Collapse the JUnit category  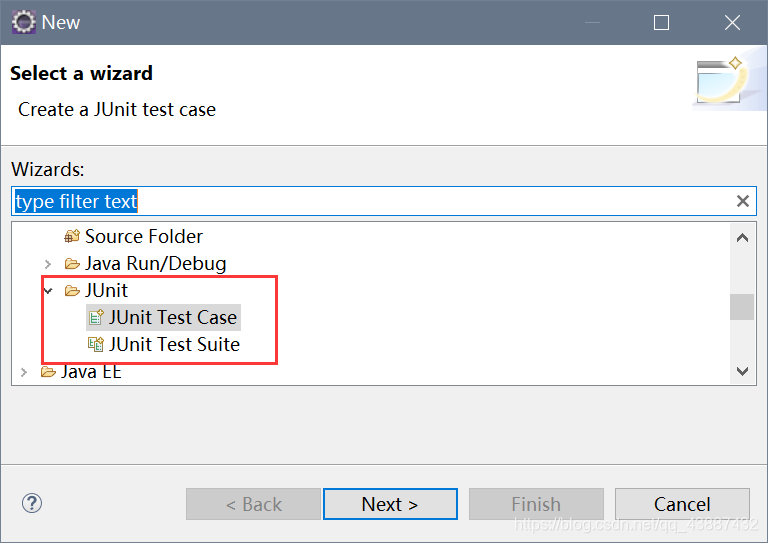(x=48, y=291)
